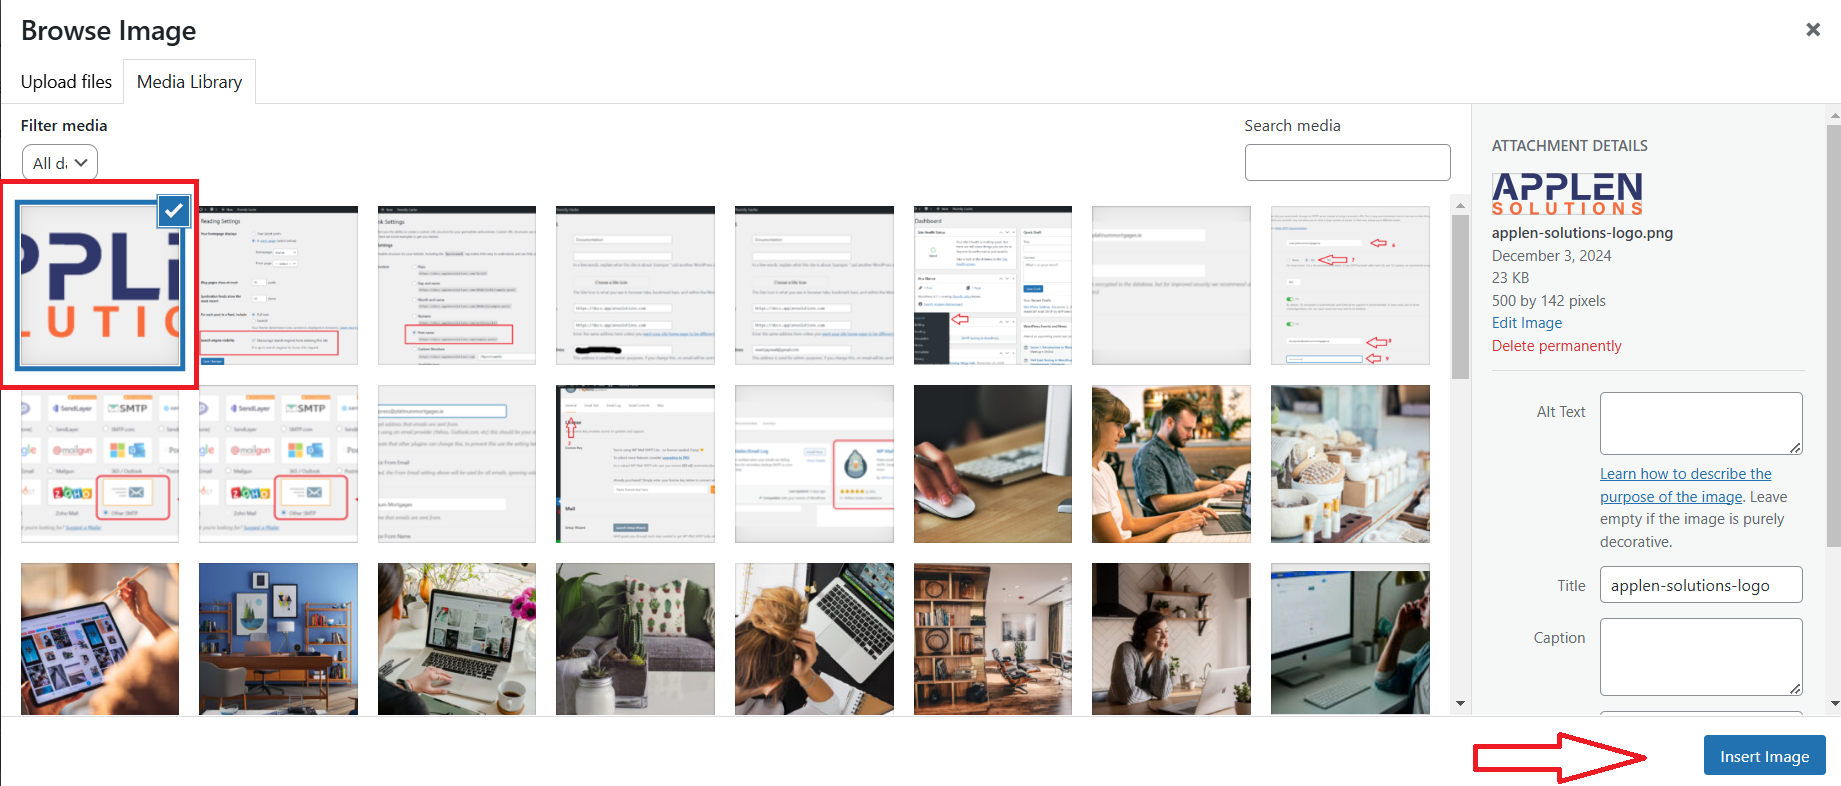Select the tablet with photo gallery thumbnail
Image resolution: width=1841 pixels, height=786 pixels.
tap(100, 639)
